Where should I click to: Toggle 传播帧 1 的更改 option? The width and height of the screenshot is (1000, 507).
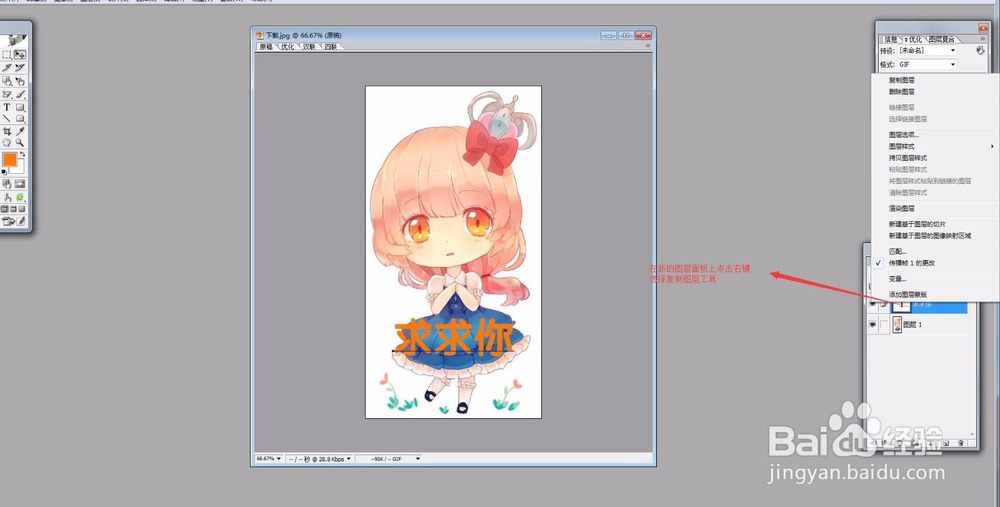click(911, 263)
